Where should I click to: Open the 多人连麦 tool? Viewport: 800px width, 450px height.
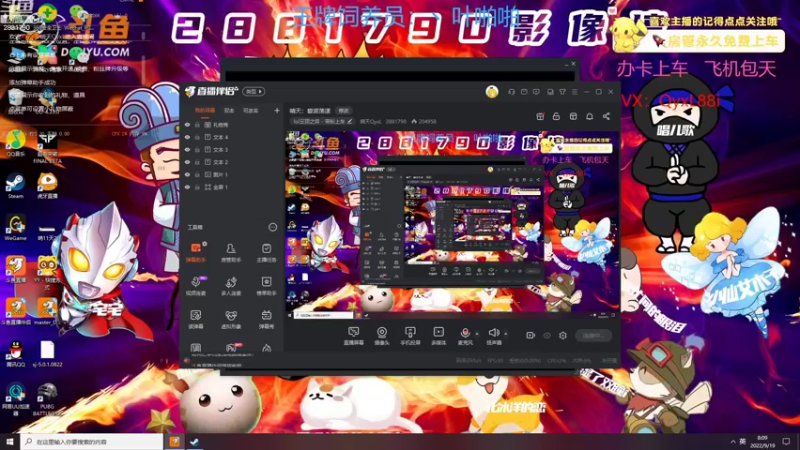231,286
